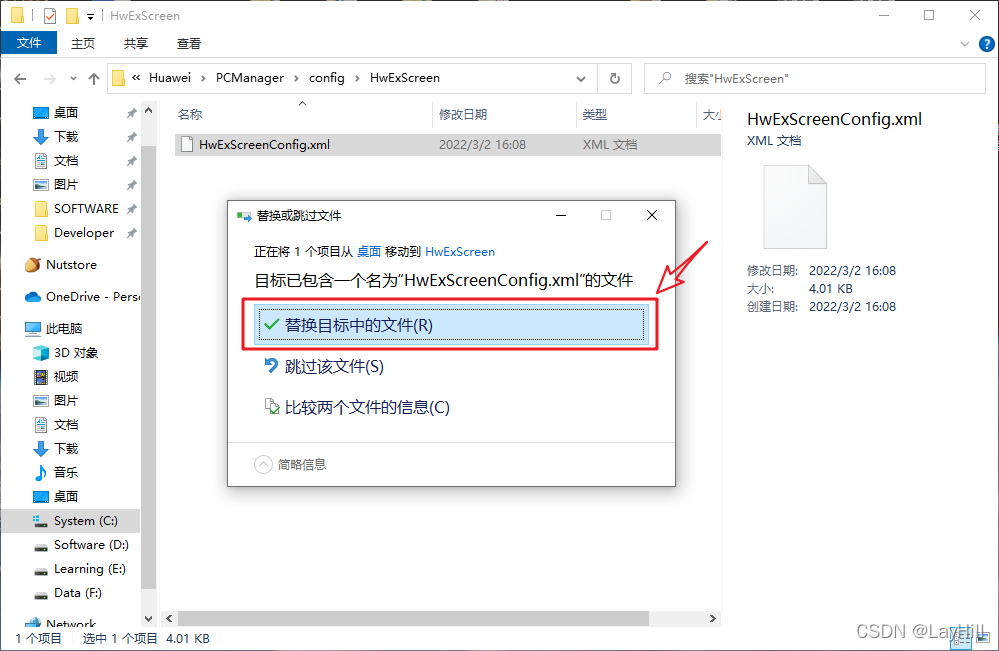
Task: Sort by the 类型 column header
Action: (x=595, y=115)
